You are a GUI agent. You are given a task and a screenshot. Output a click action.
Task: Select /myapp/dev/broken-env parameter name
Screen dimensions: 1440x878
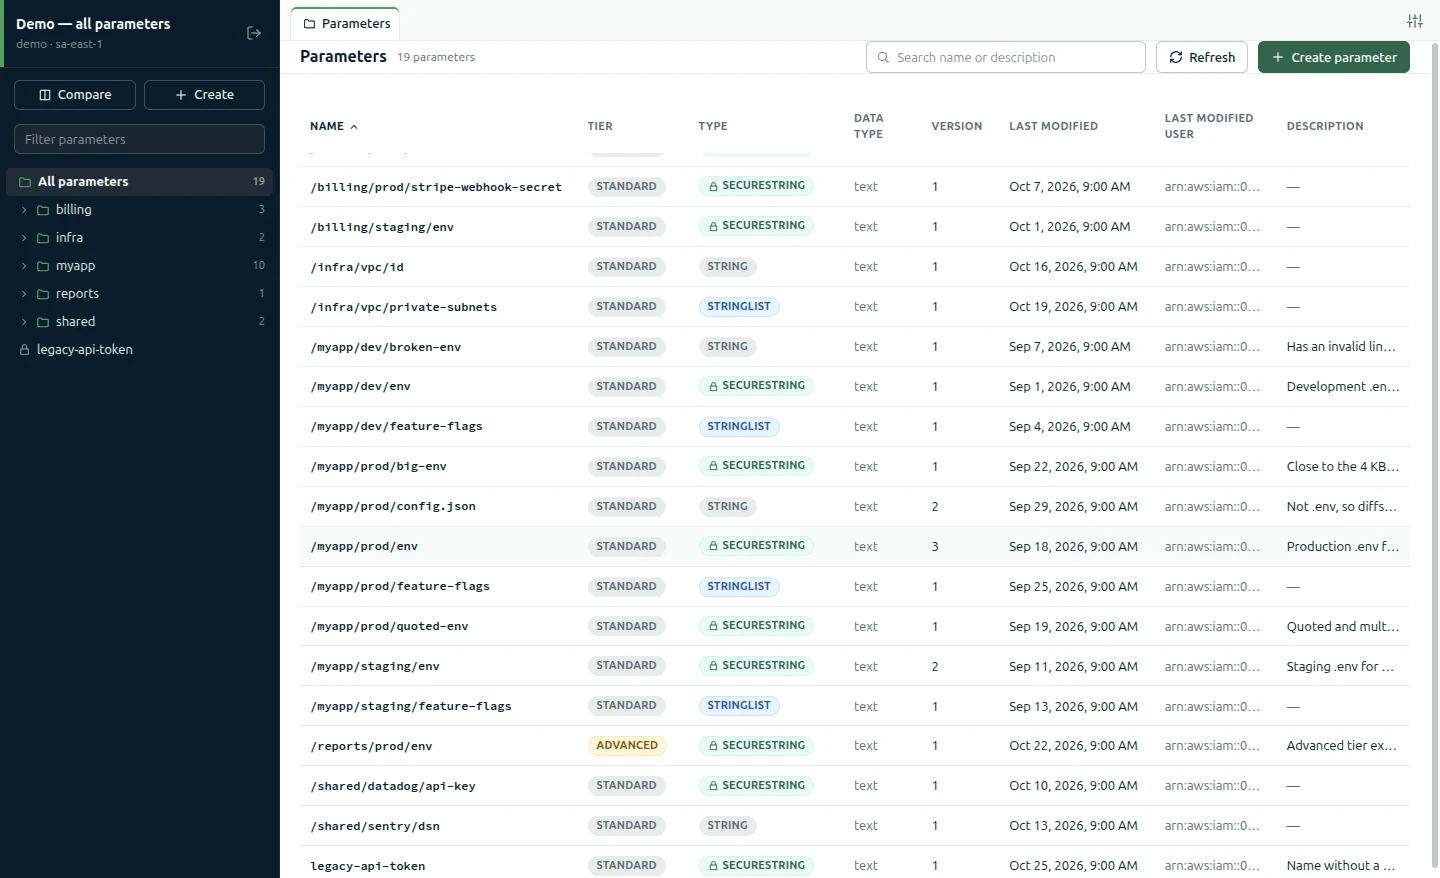click(385, 347)
